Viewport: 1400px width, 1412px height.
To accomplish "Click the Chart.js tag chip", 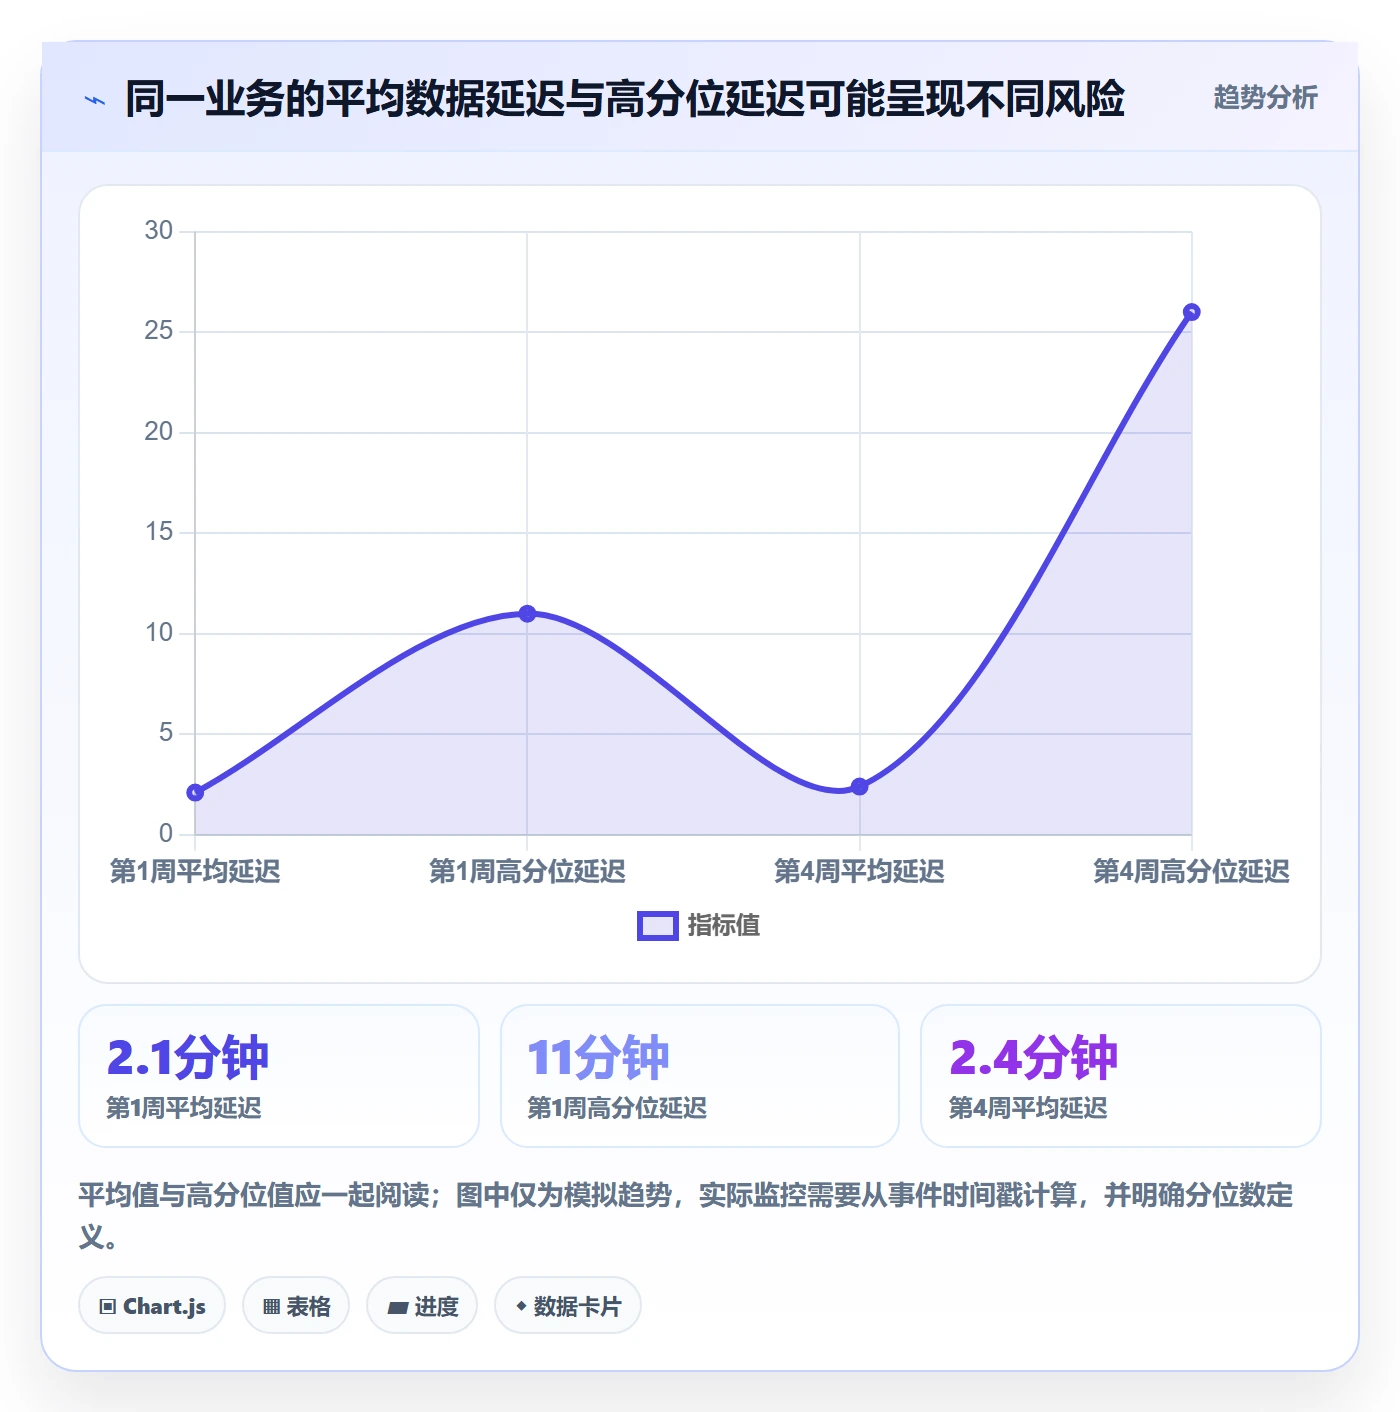I will (152, 1306).
